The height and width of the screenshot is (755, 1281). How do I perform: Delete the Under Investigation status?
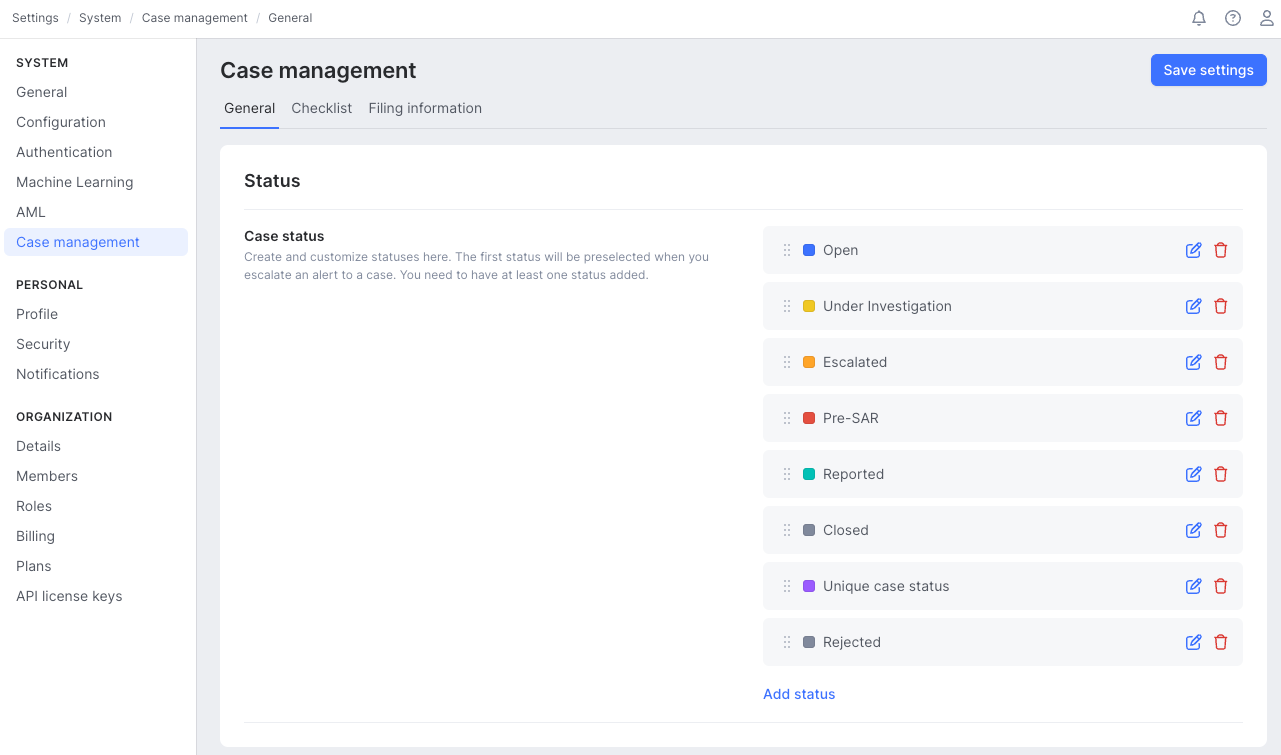[x=1220, y=306]
